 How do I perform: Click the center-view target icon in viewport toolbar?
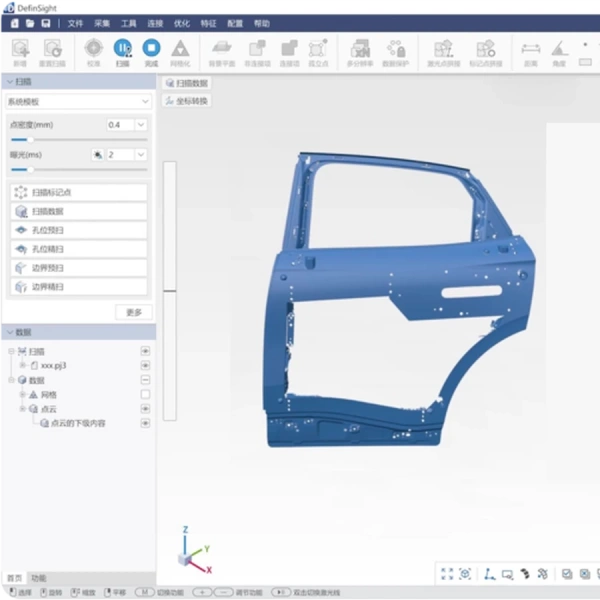pyautogui.click(x=465, y=574)
